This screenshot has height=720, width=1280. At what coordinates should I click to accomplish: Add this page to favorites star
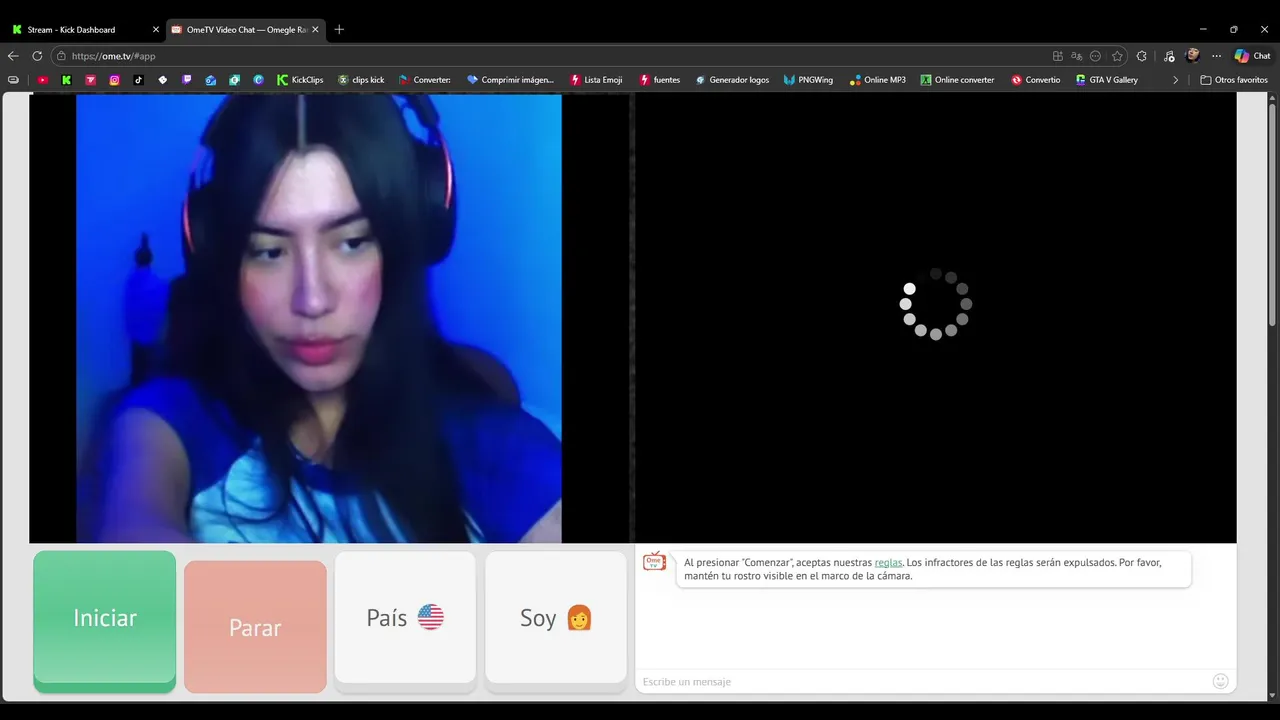click(1117, 56)
